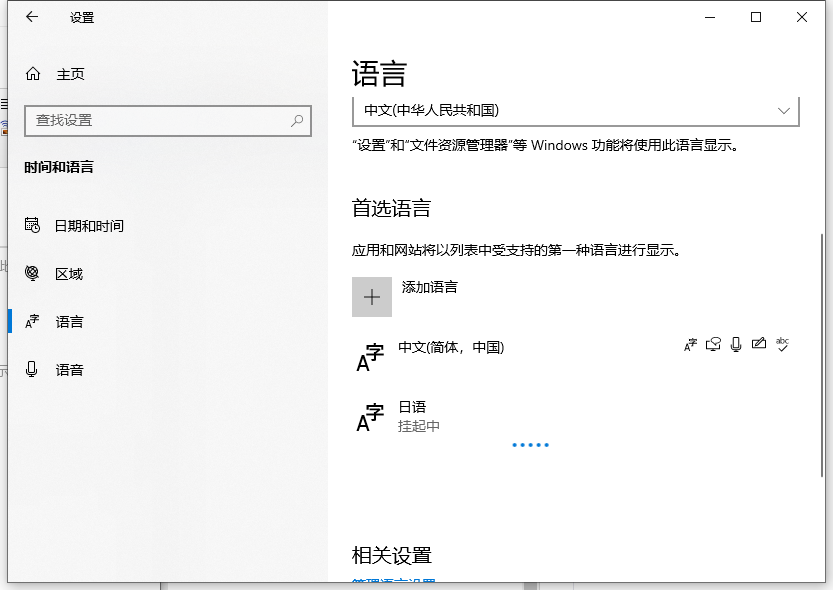
Task: Focus the 查找设置 search box
Action: (x=167, y=121)
